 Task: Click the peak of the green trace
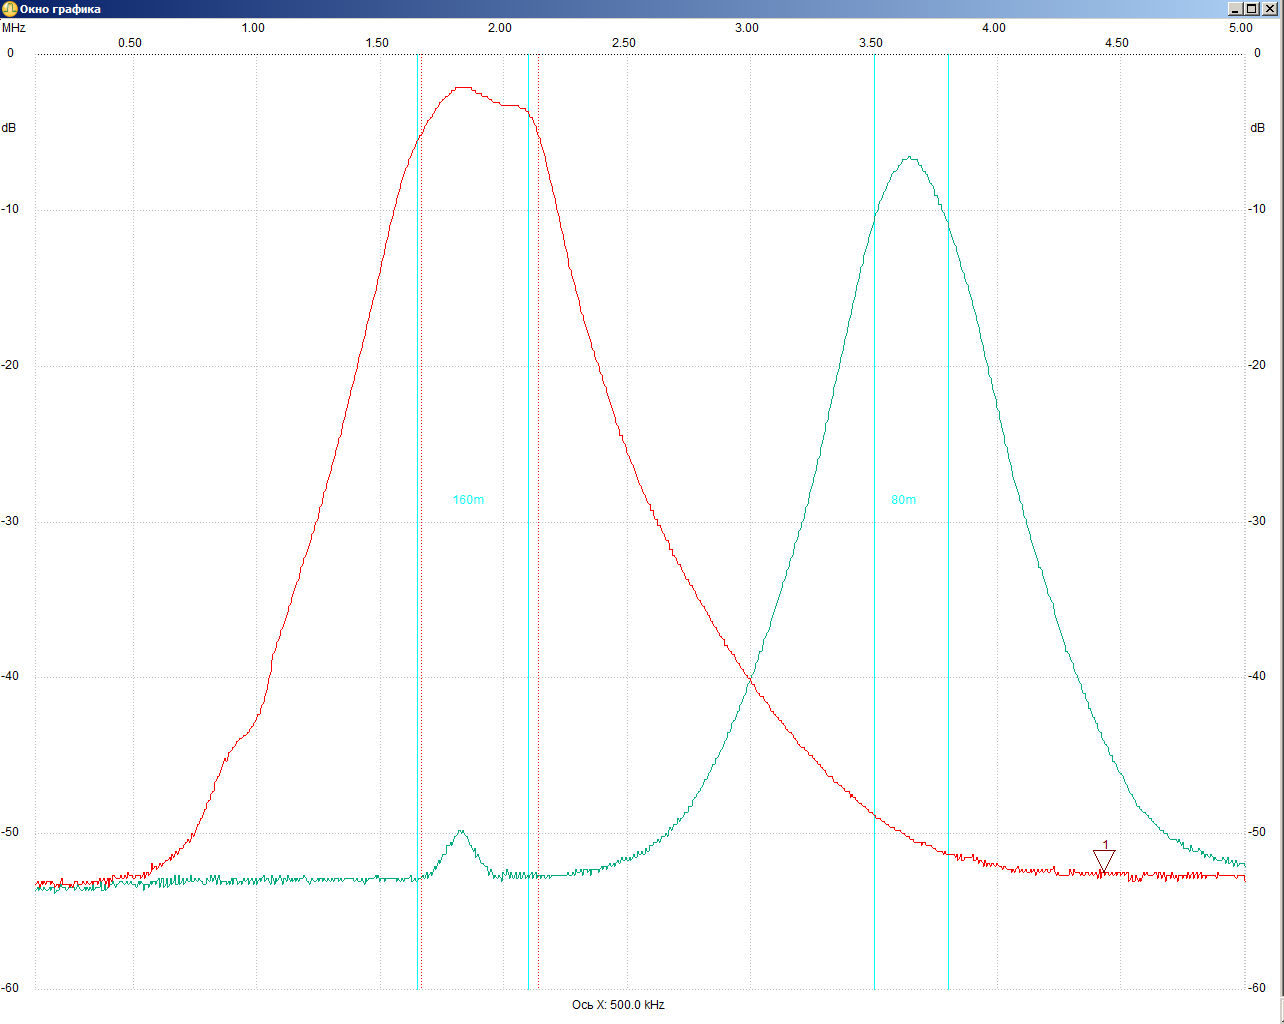[910, 157]
